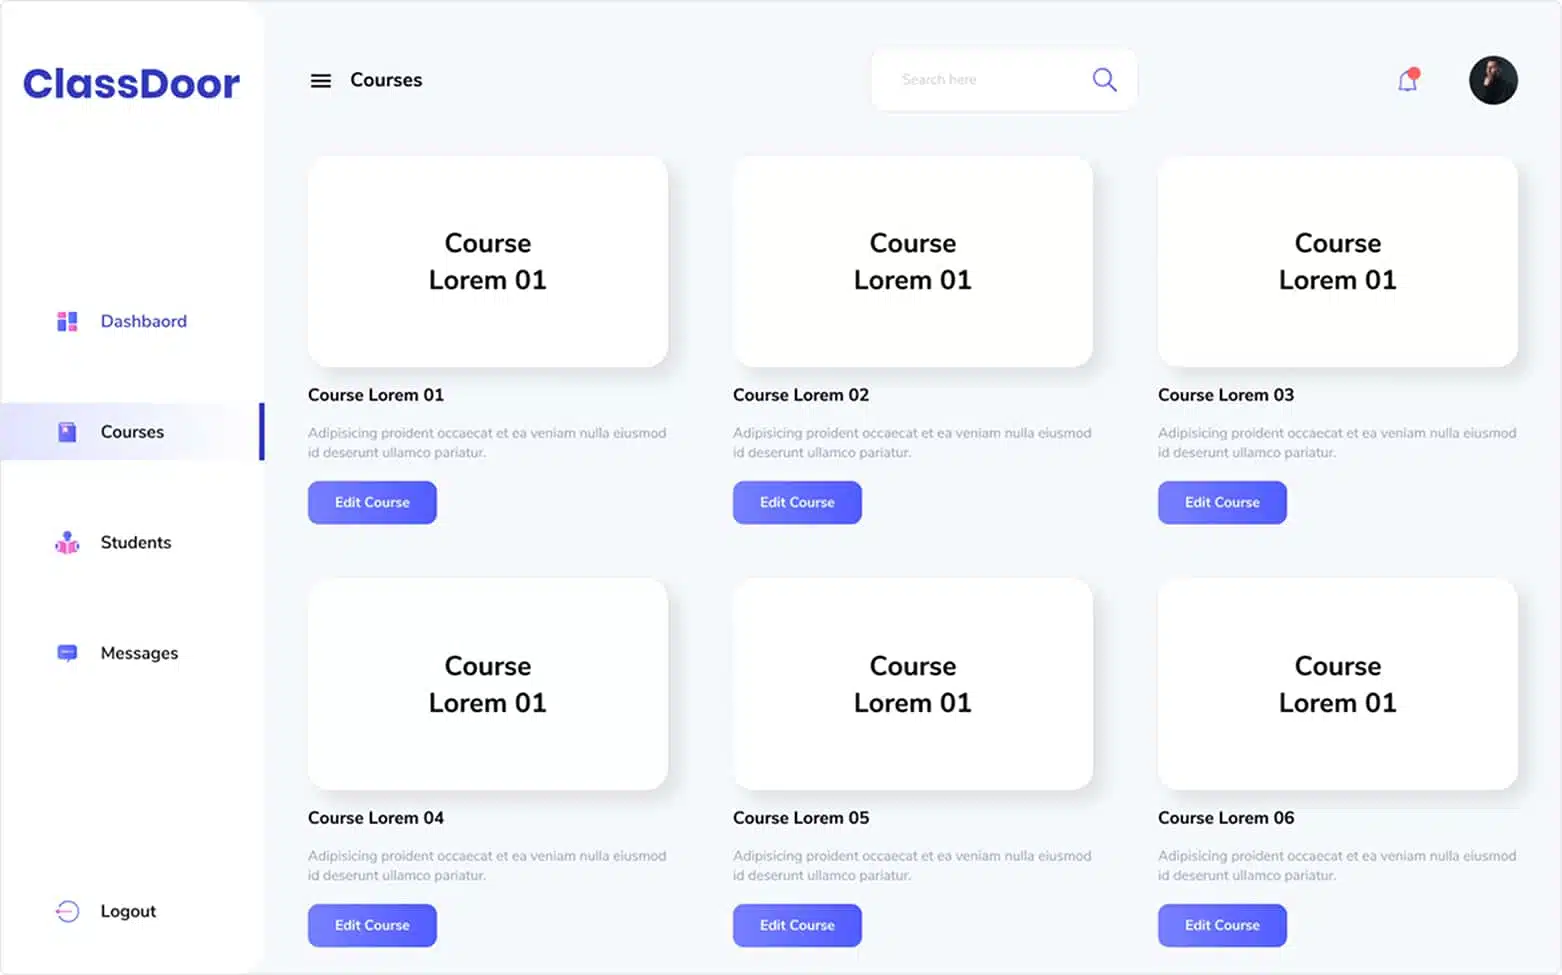Click the description under Course Lorem 05

[x=912, y=865]
